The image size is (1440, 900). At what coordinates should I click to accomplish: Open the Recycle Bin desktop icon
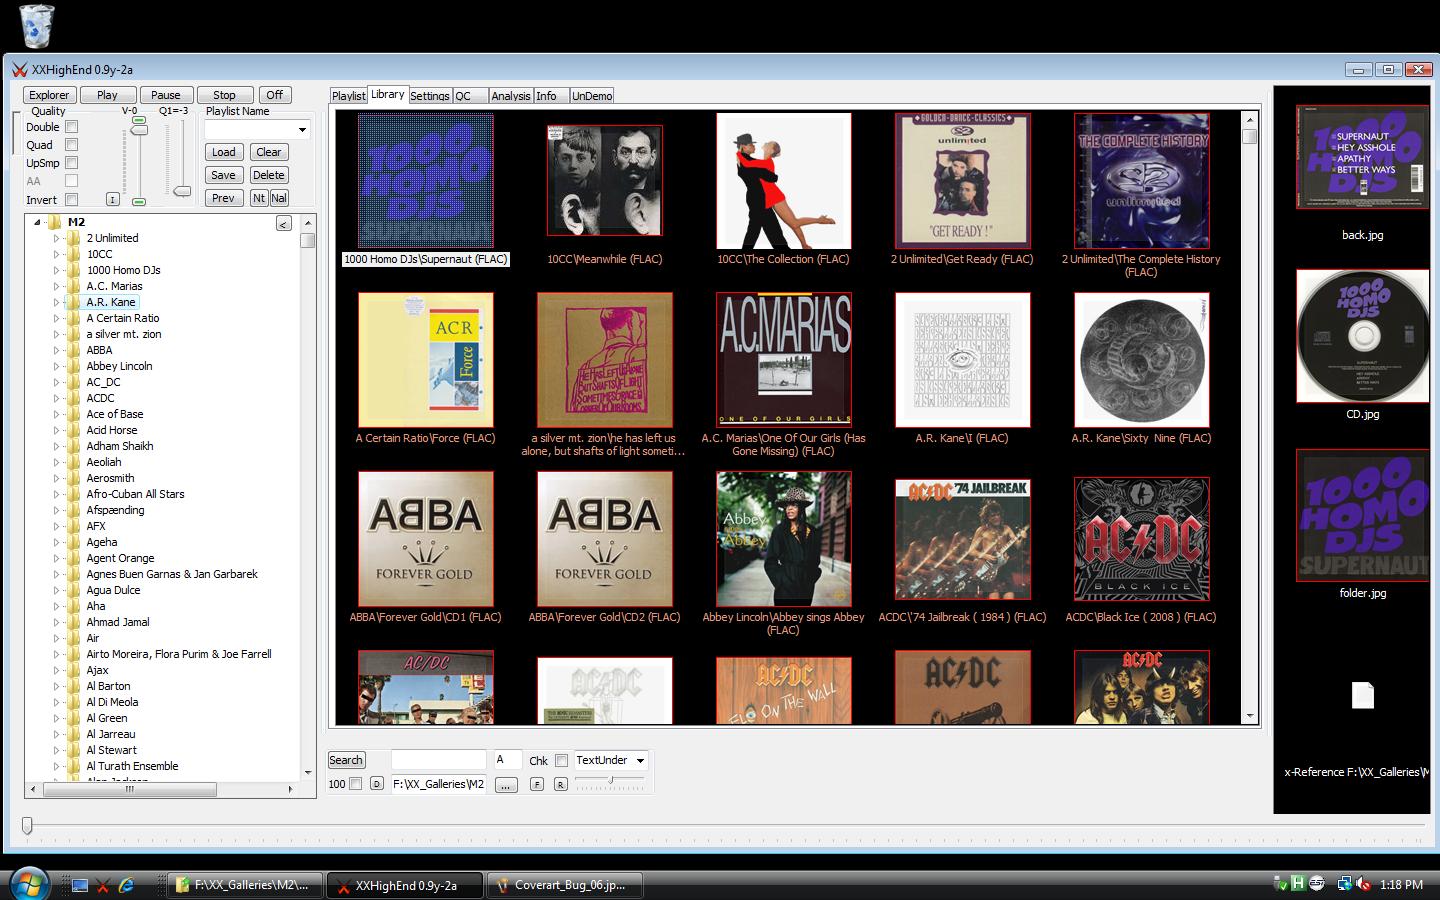pyautogui.click(x=36, y=25)
